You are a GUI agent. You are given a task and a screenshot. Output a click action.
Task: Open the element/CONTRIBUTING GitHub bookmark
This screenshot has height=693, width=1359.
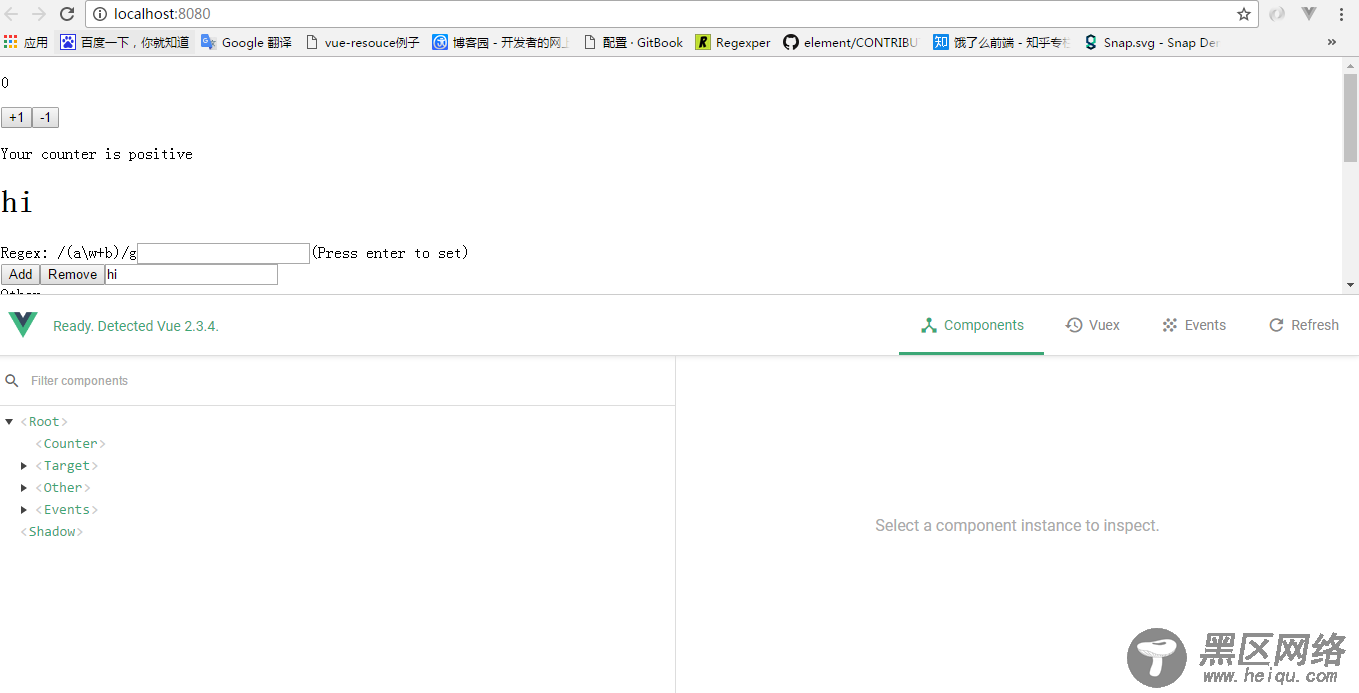pyautogui.click(x=850, y=42)
